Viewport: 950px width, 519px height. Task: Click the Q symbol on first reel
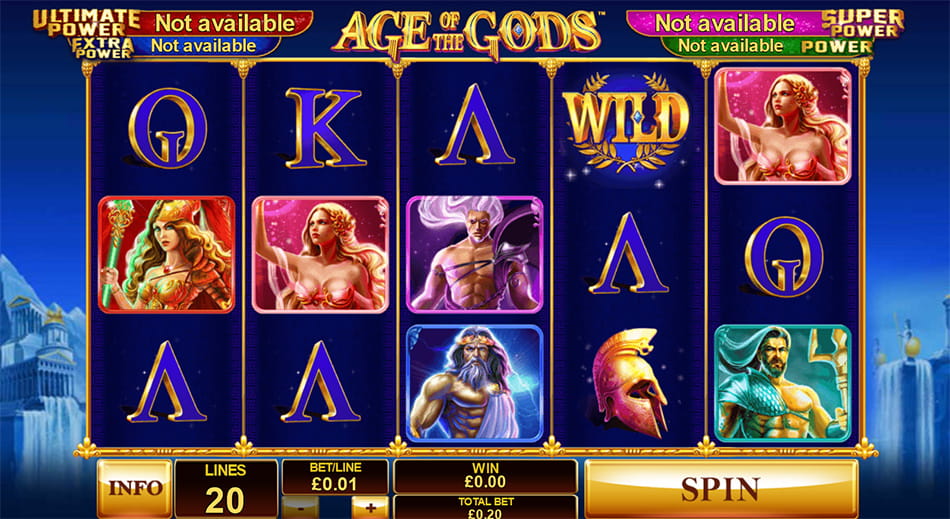167,127
